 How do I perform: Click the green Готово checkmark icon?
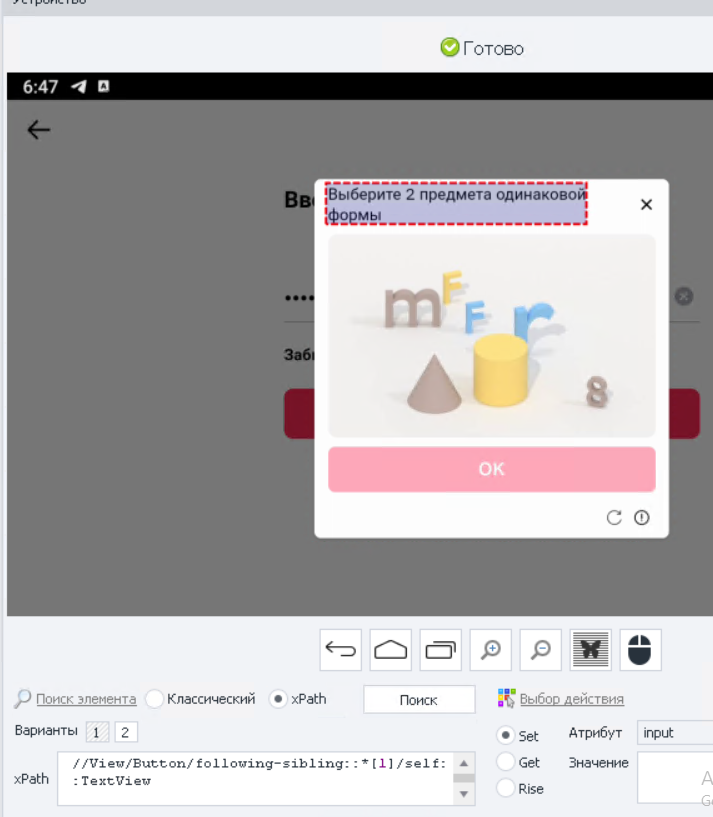point(450,47)
